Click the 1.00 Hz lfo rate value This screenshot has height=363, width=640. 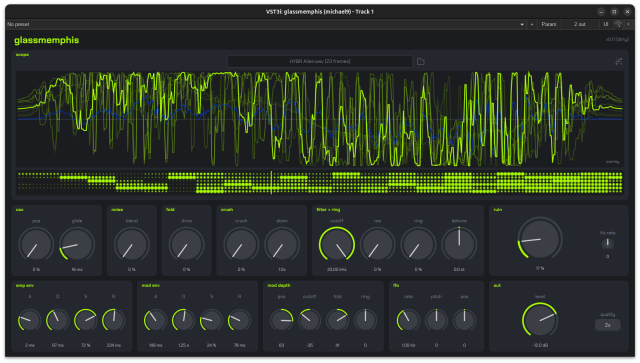408,345
